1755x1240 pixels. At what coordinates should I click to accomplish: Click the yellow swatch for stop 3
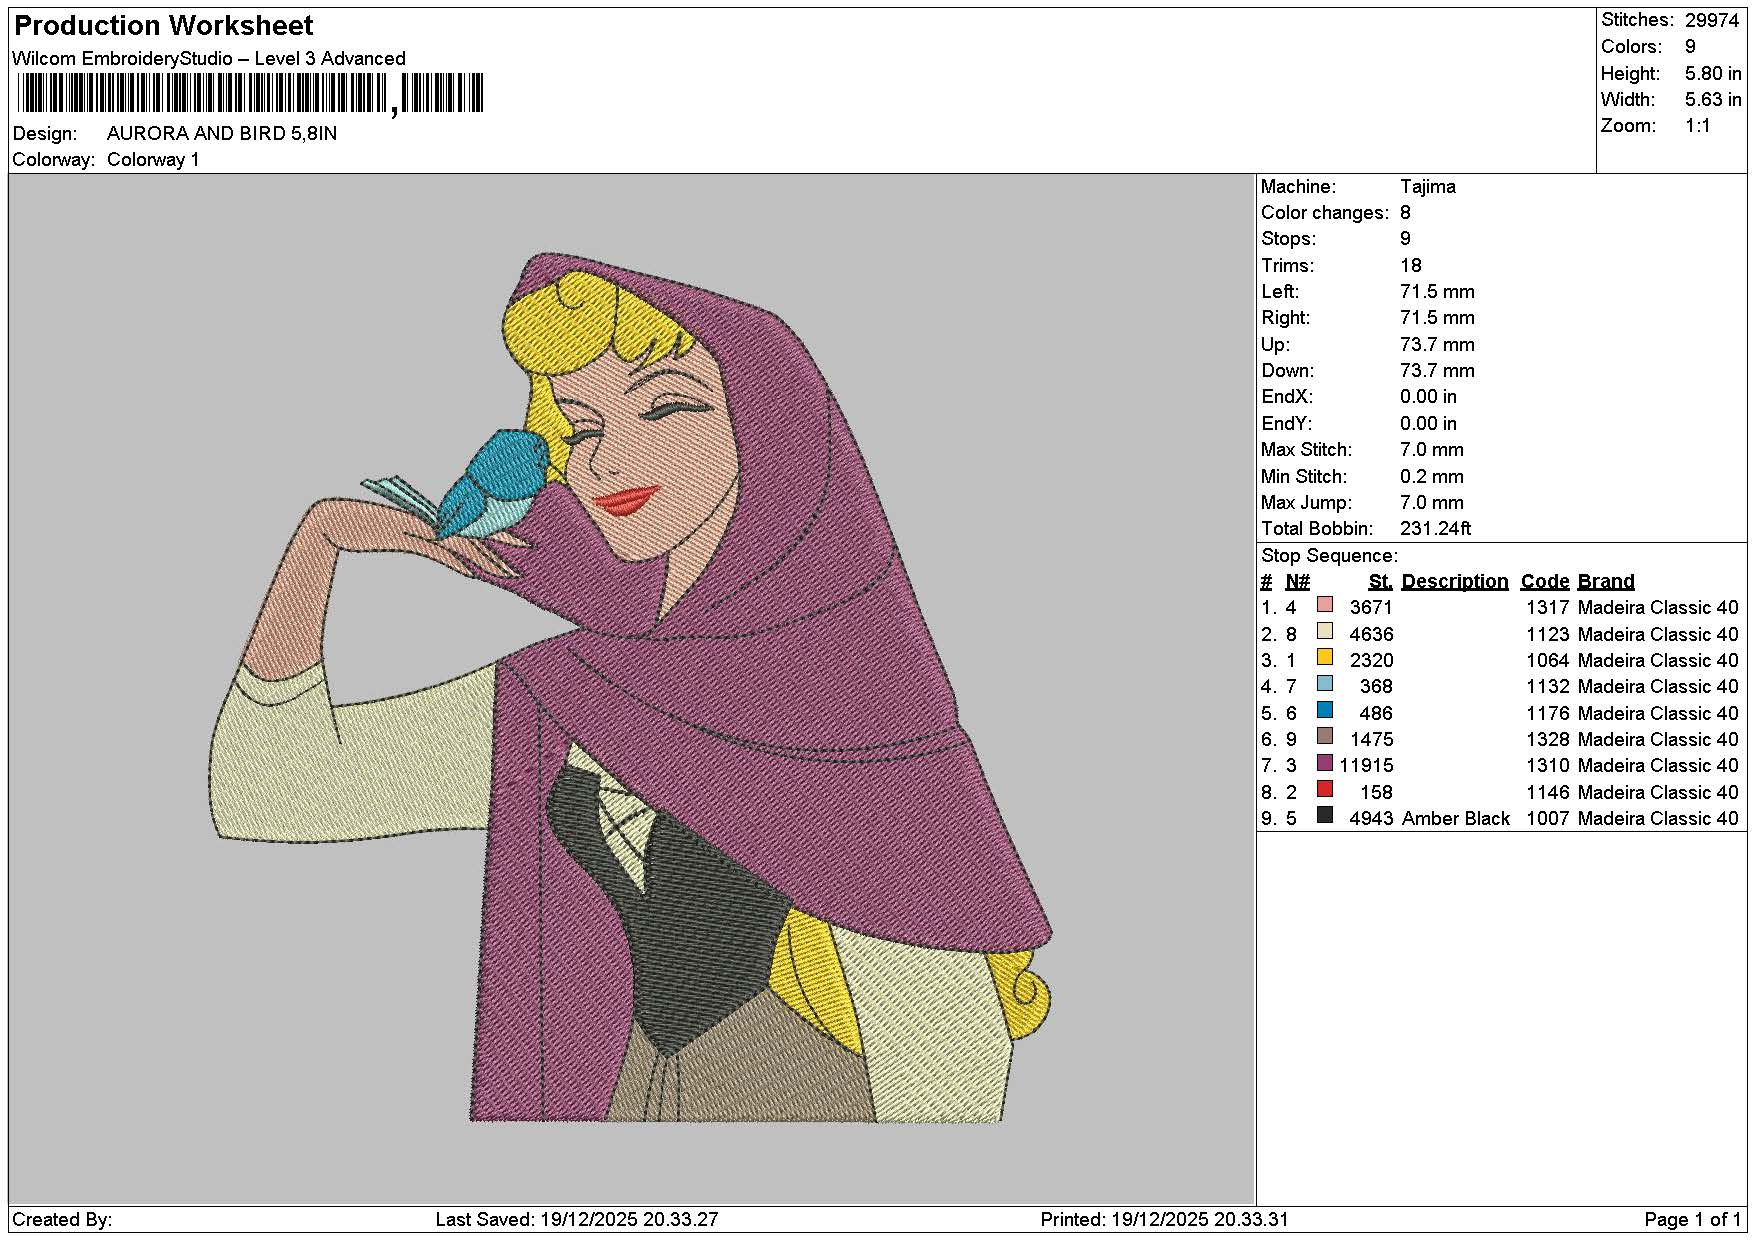point(1325,658)
